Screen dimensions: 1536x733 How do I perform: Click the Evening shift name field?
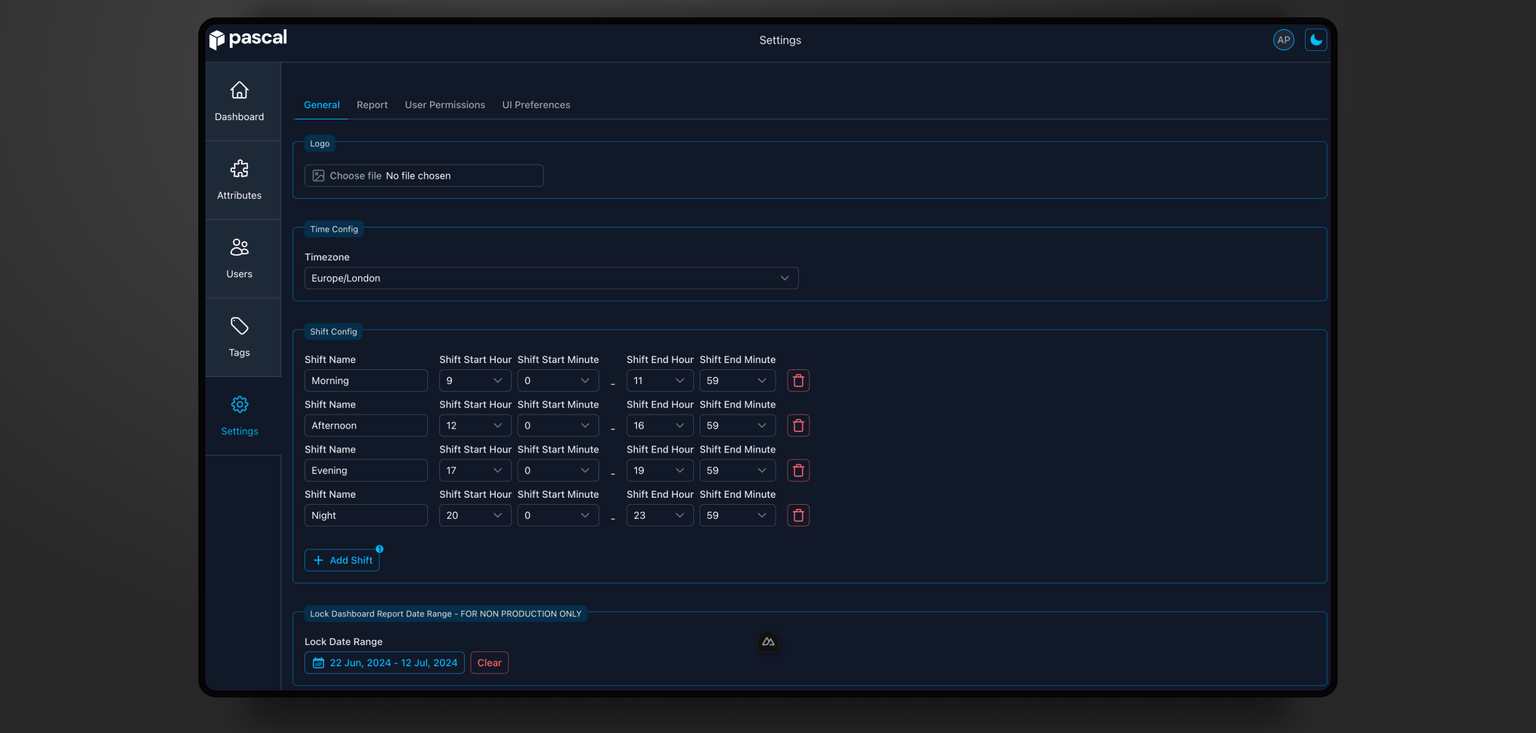click(x=366, y=471)
